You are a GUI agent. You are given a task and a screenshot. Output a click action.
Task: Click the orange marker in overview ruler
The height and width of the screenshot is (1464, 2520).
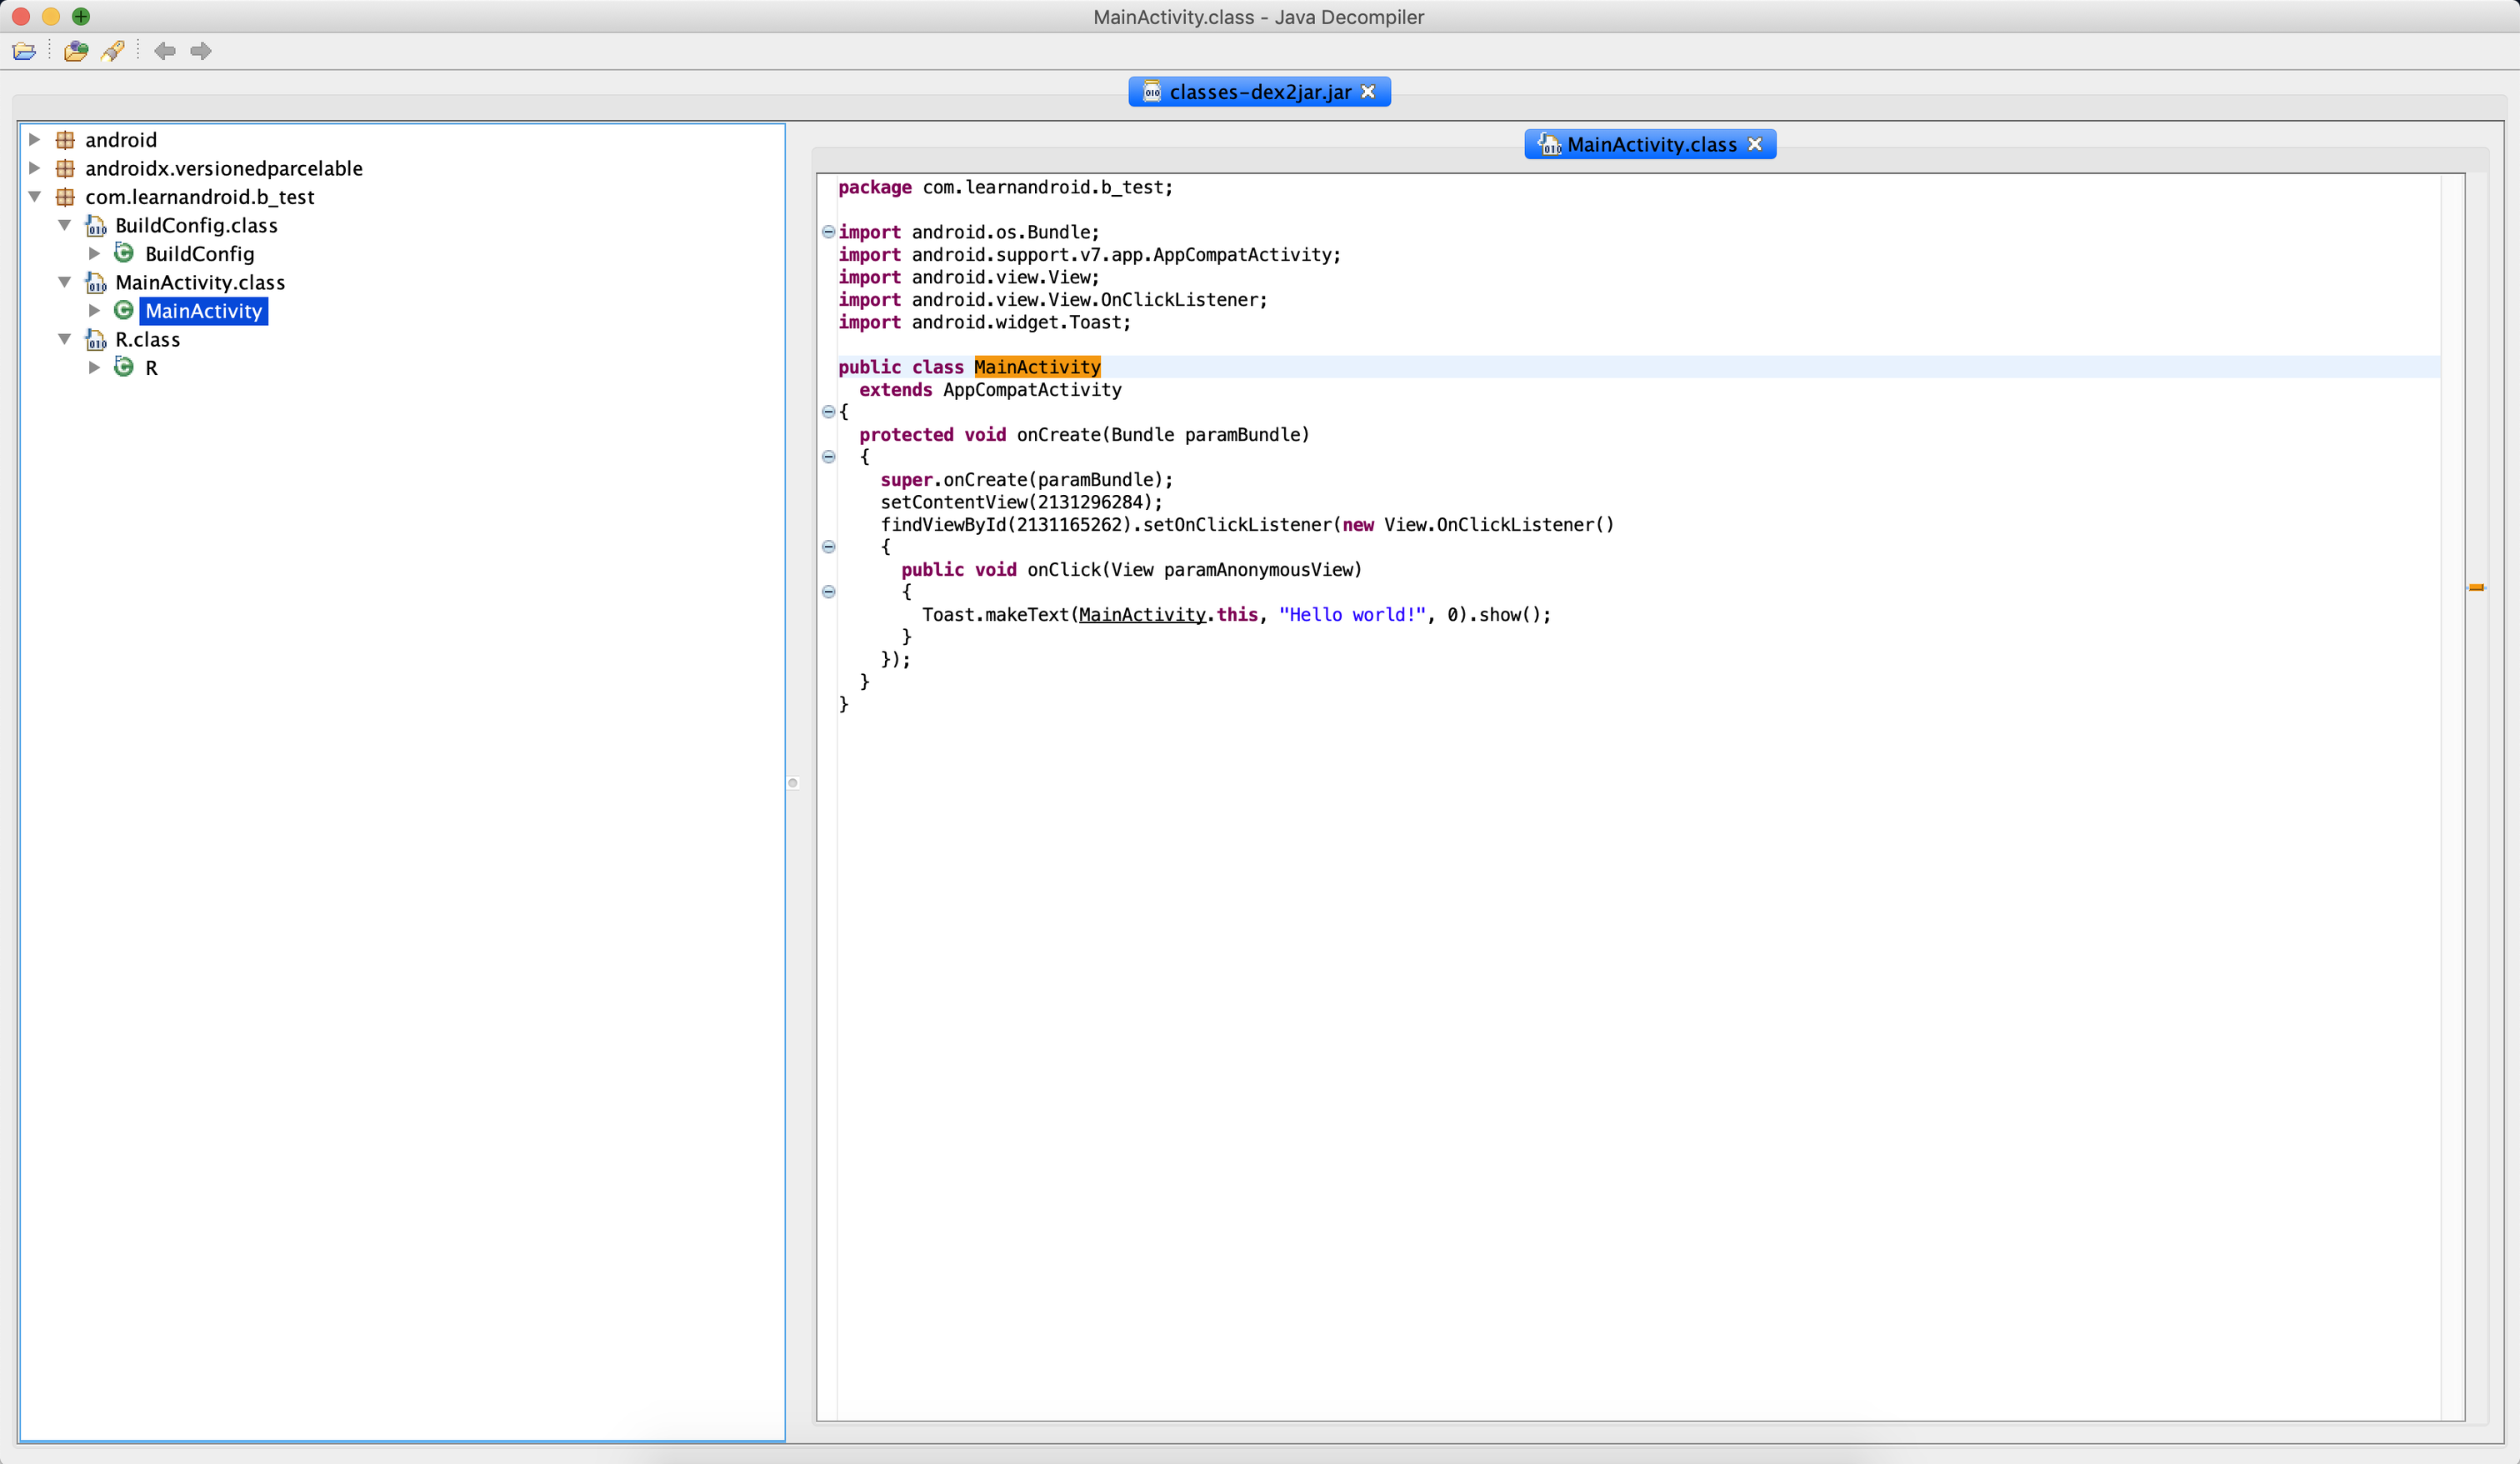[2476, 587]
